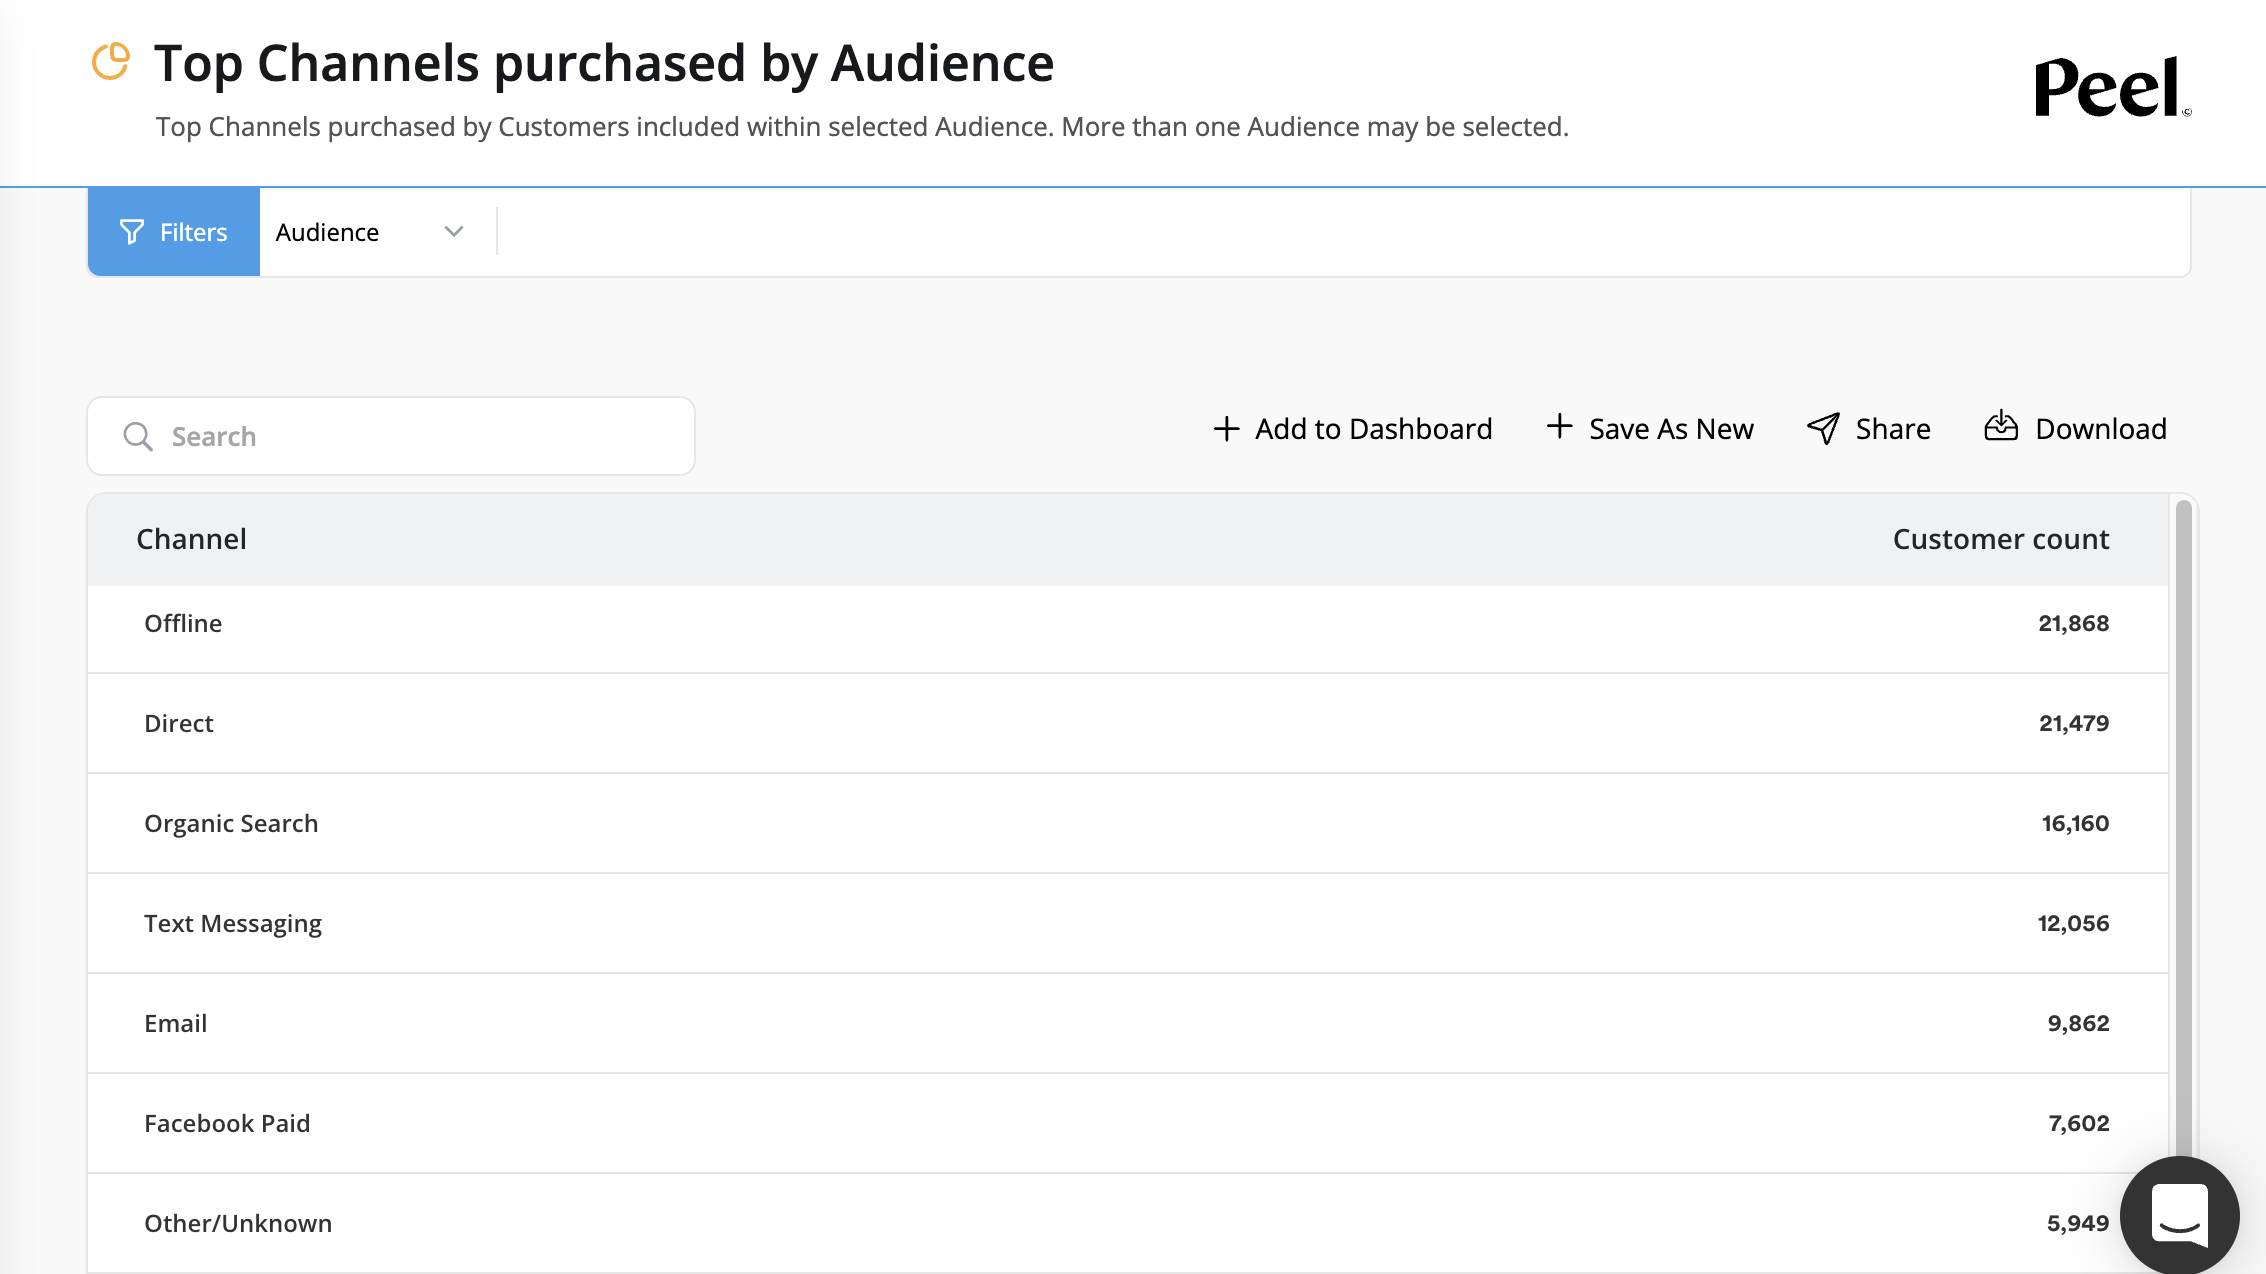Sort by the Channel column header

[x=191, y=539]
